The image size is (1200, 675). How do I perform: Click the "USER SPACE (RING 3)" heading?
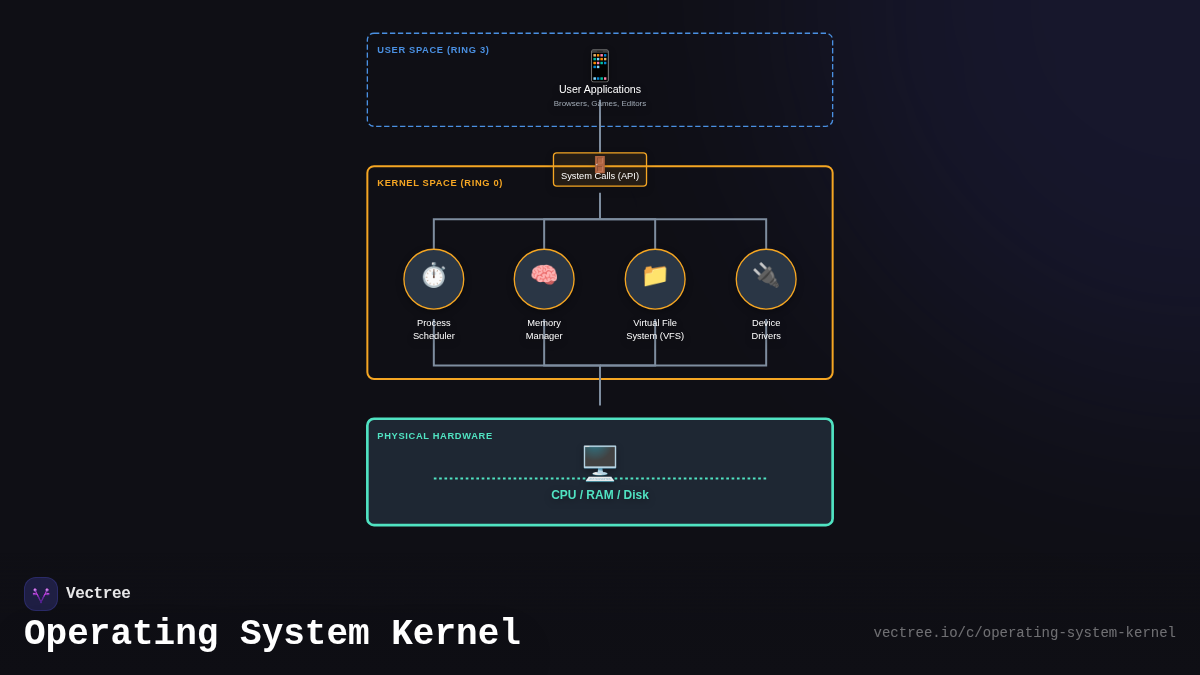coord(433,50)
